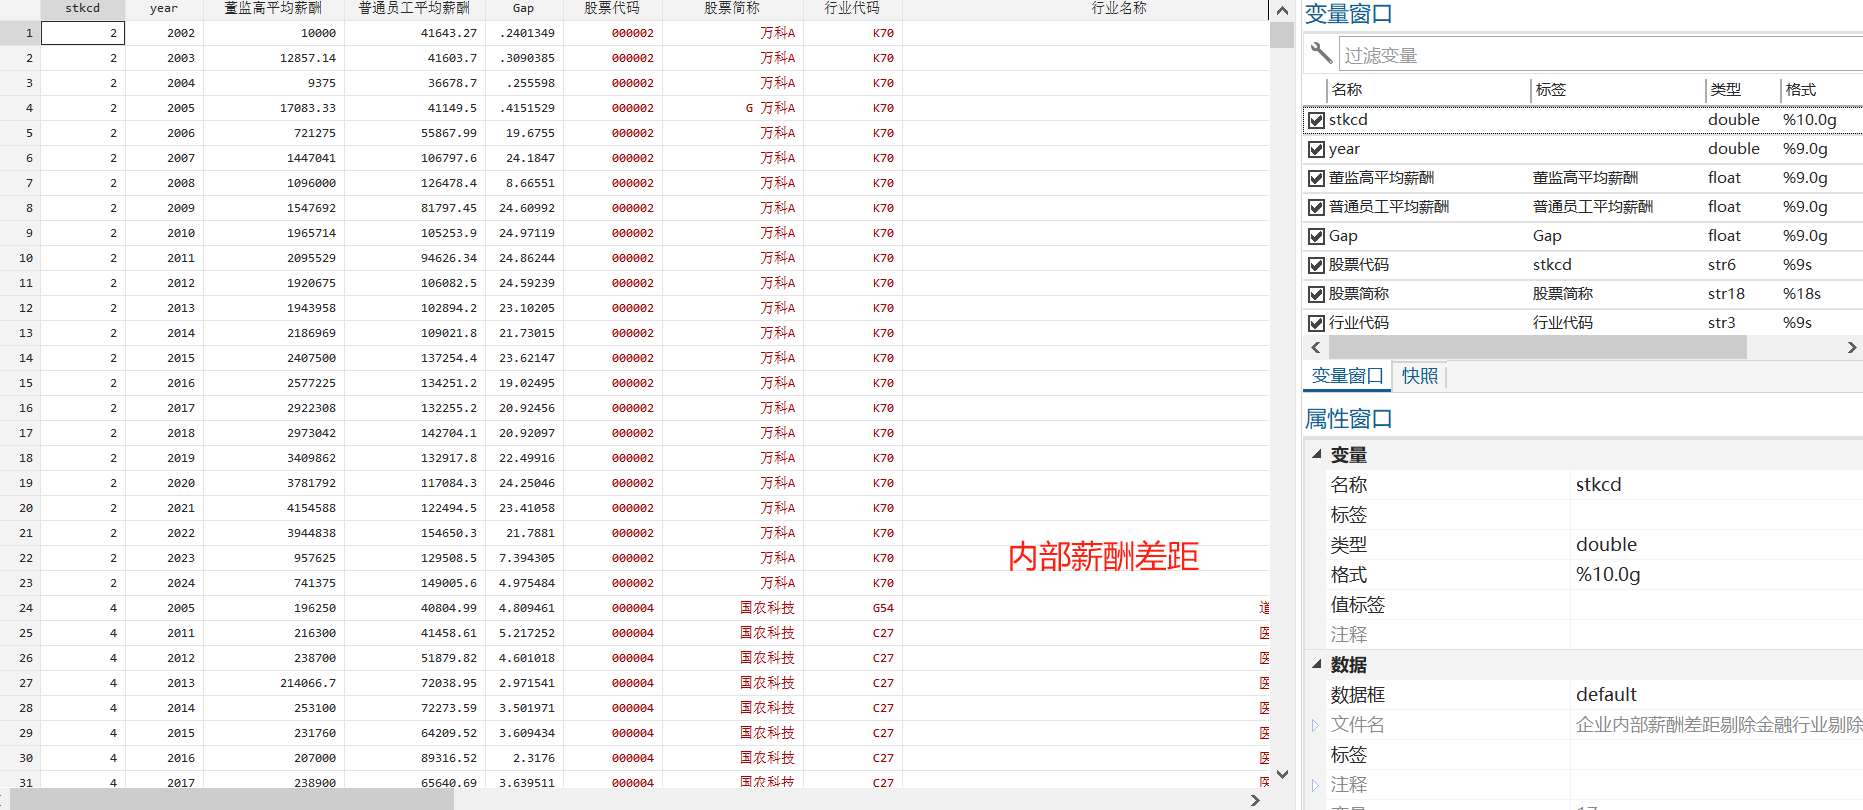Select the 股票代码 column header in grid
The image size is (1863, 810).
click(612, 8)
